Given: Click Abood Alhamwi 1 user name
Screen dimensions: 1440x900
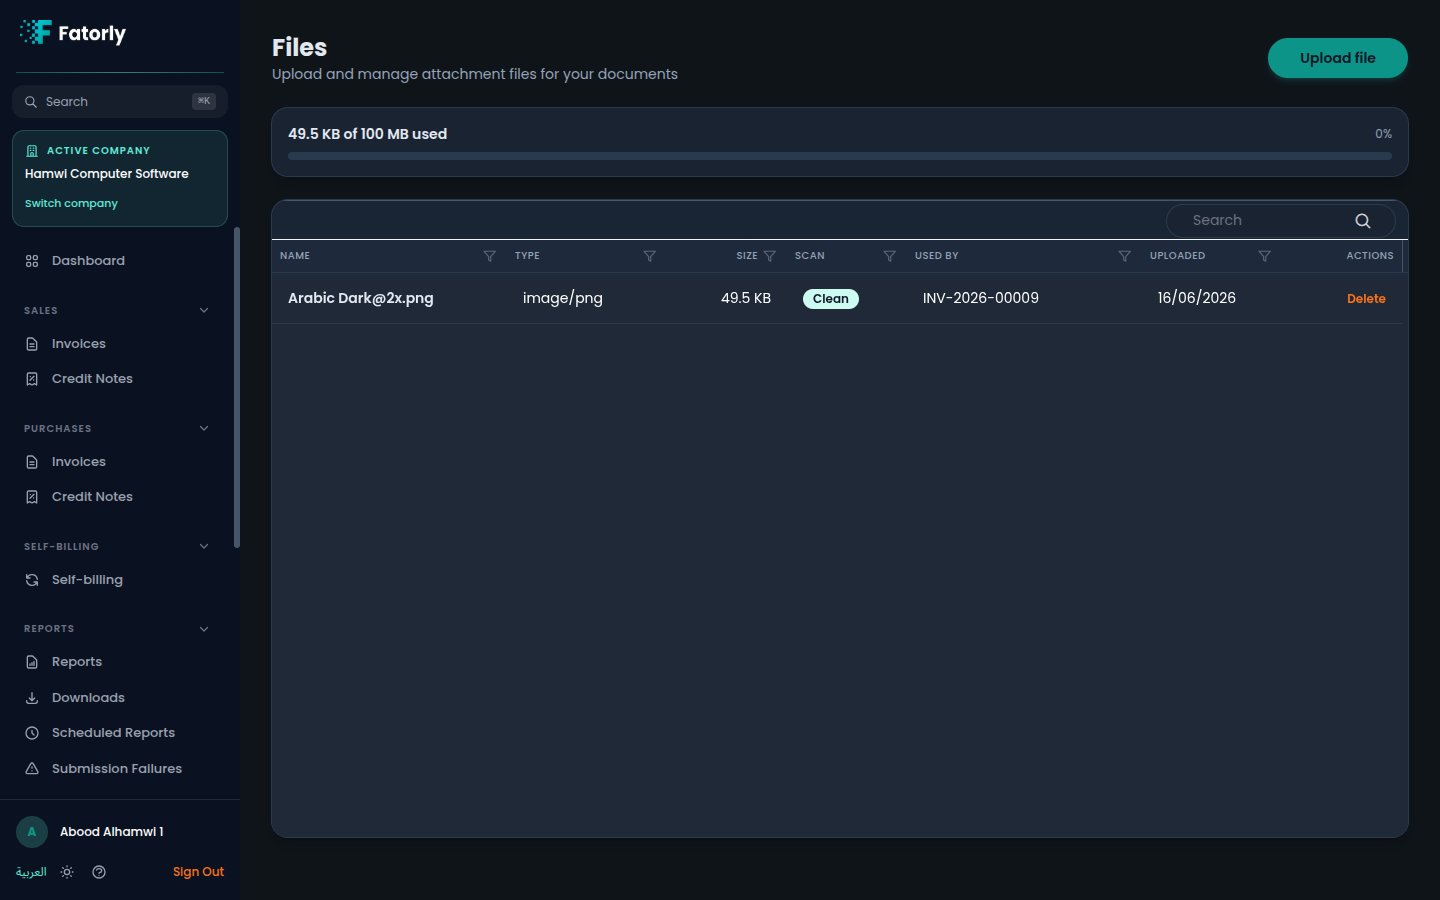Looking at the screenshot, I should (112, 832).
